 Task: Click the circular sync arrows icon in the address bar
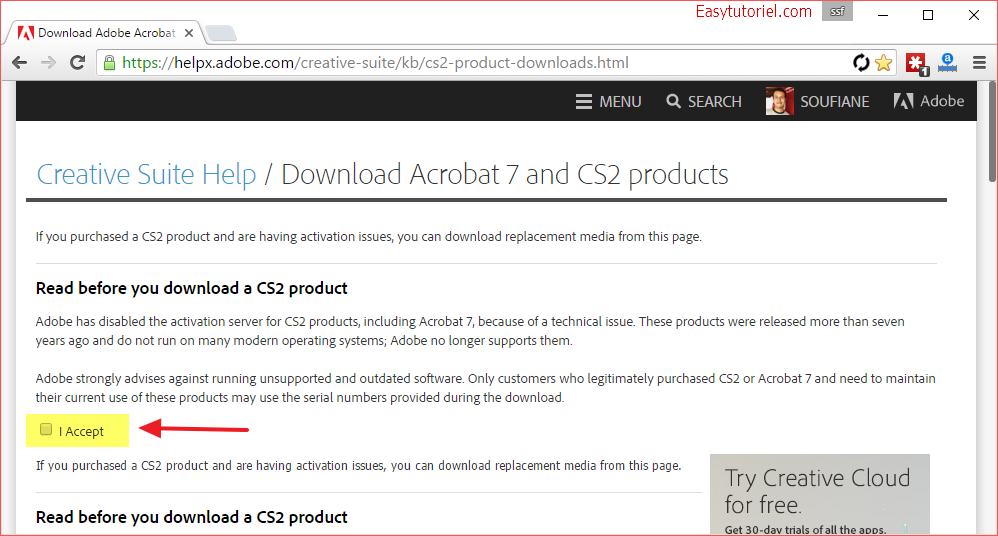point(861,62)
